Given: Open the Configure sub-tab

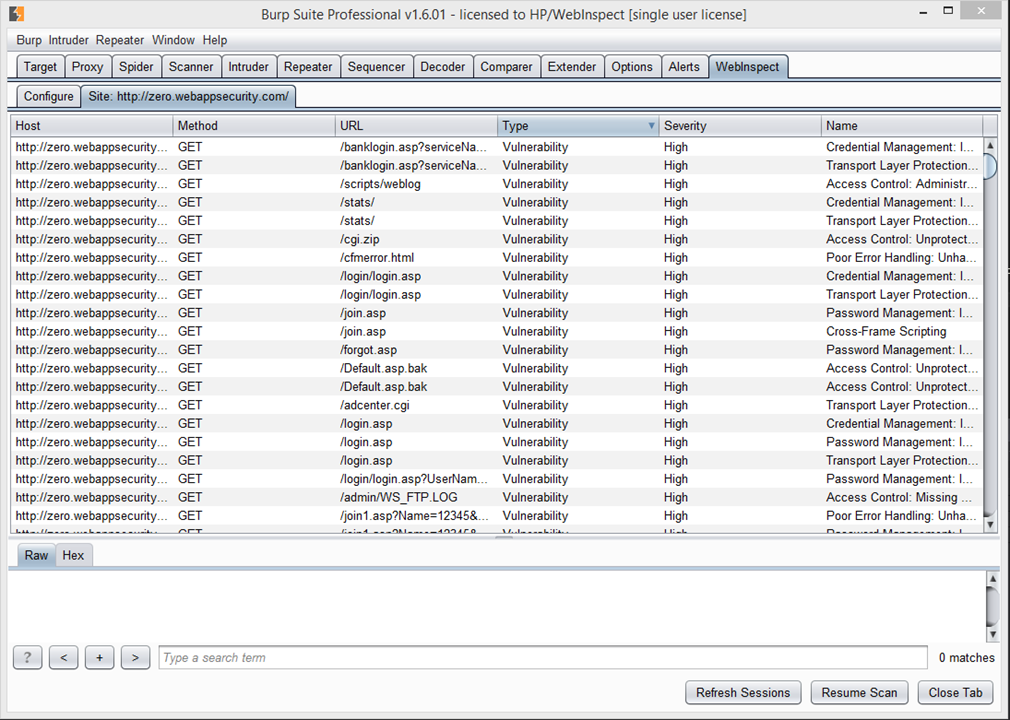Looking at the screenshot, I should (x=48, y=97).
